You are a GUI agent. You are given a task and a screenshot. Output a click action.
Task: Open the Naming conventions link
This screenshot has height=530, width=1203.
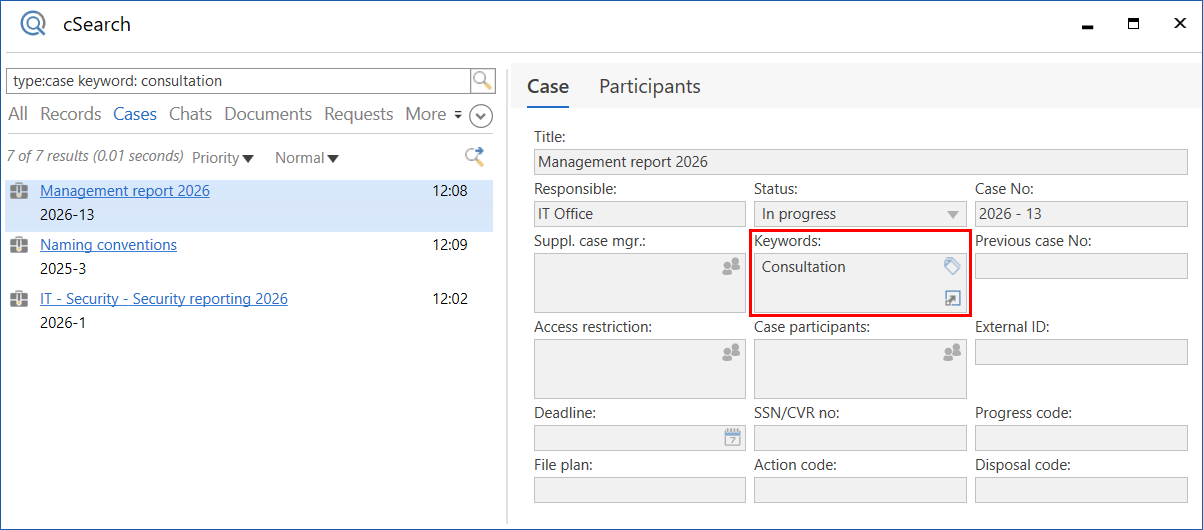click(108, 244)
